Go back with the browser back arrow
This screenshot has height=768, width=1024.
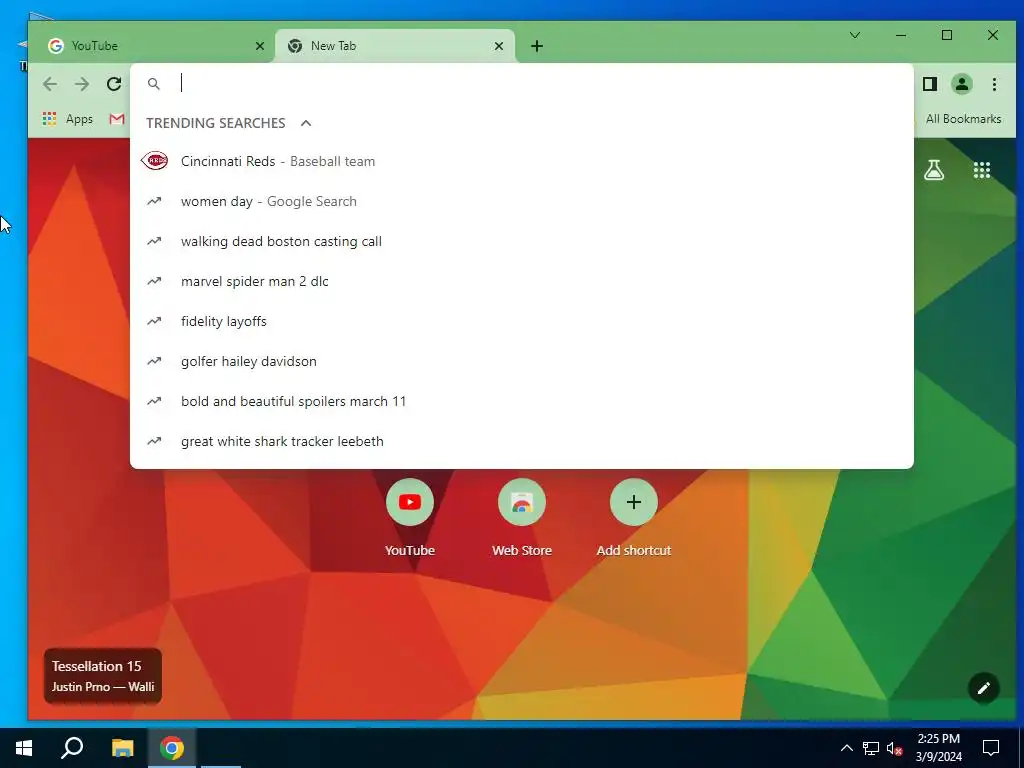tap(50, 84)
